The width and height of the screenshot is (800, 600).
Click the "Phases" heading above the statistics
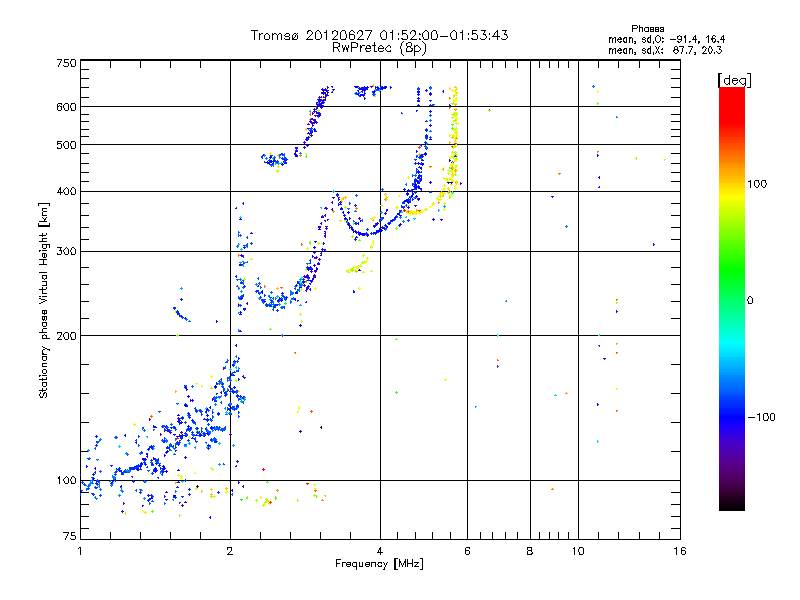pos(647,29)
